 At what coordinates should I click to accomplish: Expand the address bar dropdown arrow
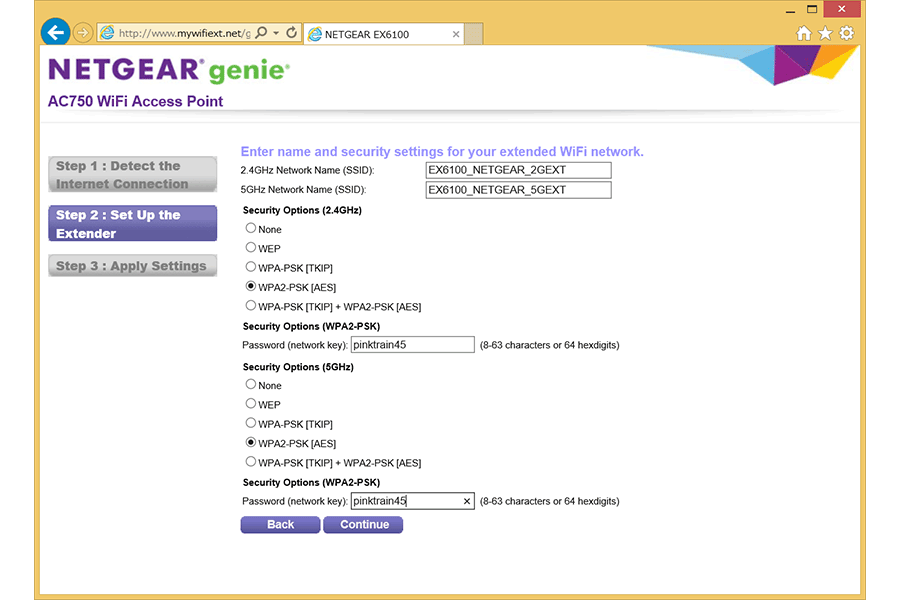click(276, 33)
